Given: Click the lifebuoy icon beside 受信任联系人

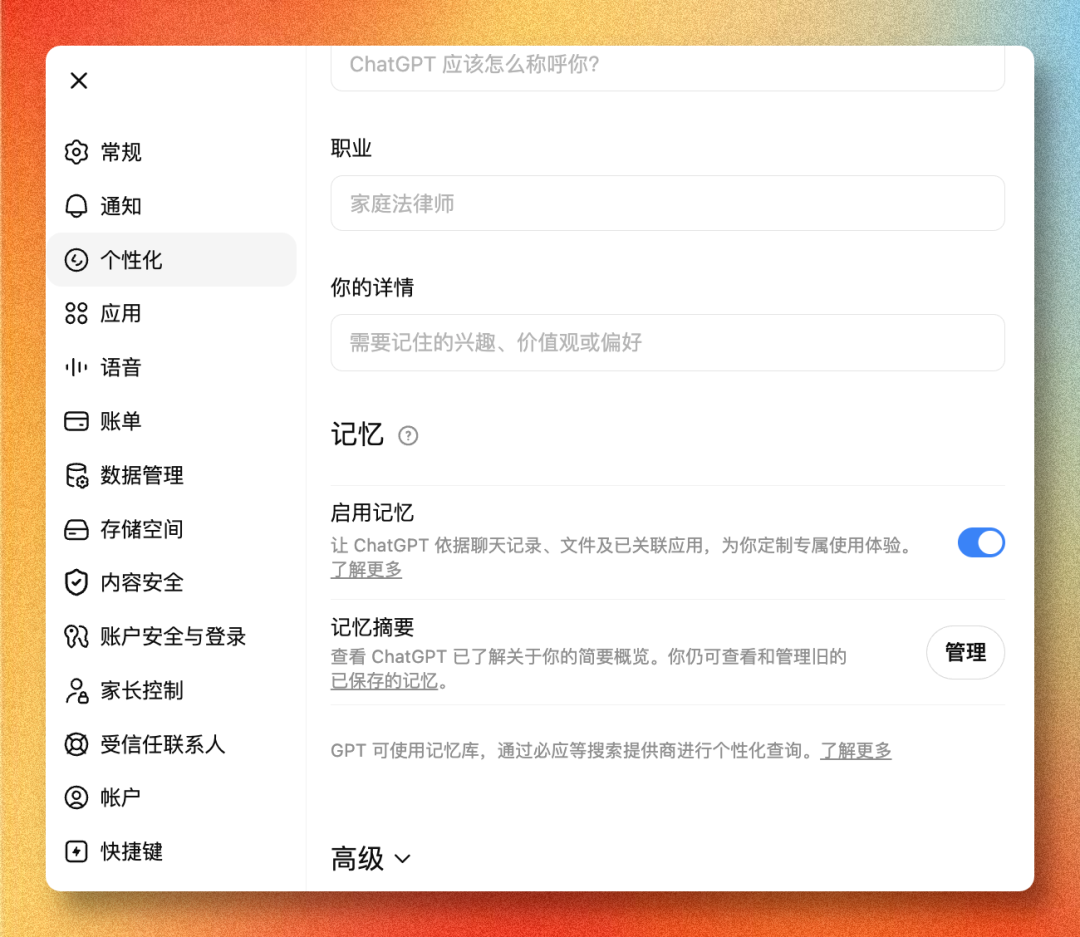Looking at the screenshot, I should click(x=76, y=744).
